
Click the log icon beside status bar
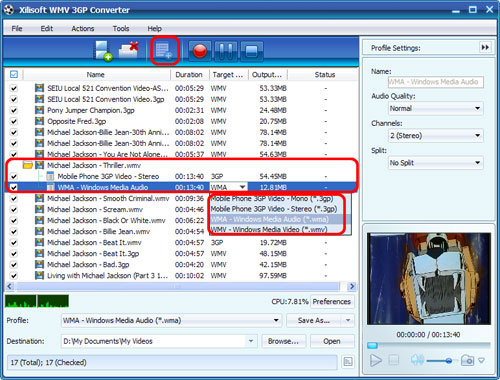[348, 362]
